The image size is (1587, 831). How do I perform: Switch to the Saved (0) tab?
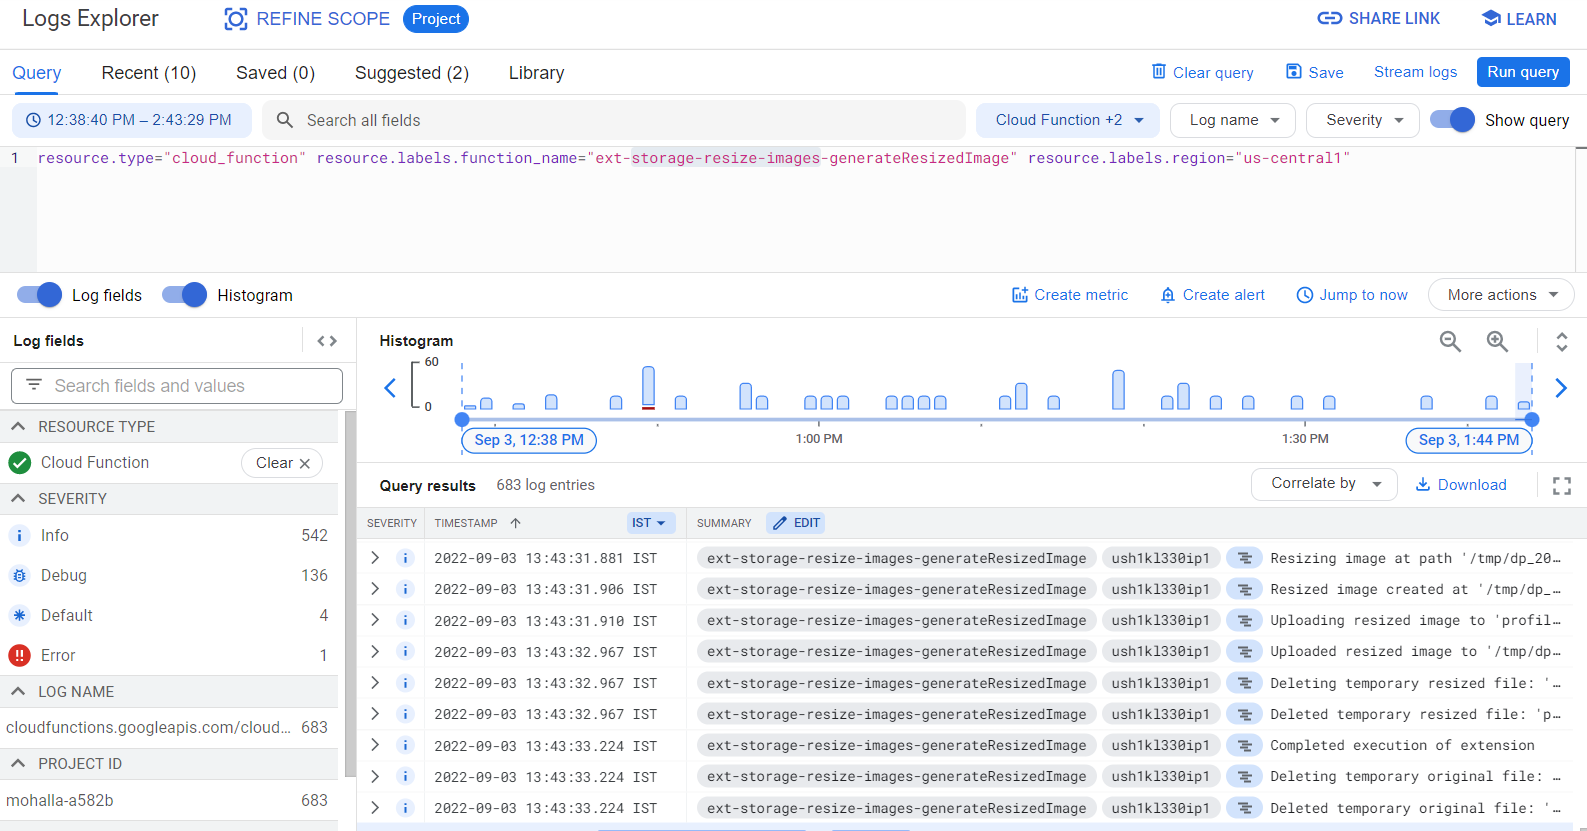[x=275, y=73]
